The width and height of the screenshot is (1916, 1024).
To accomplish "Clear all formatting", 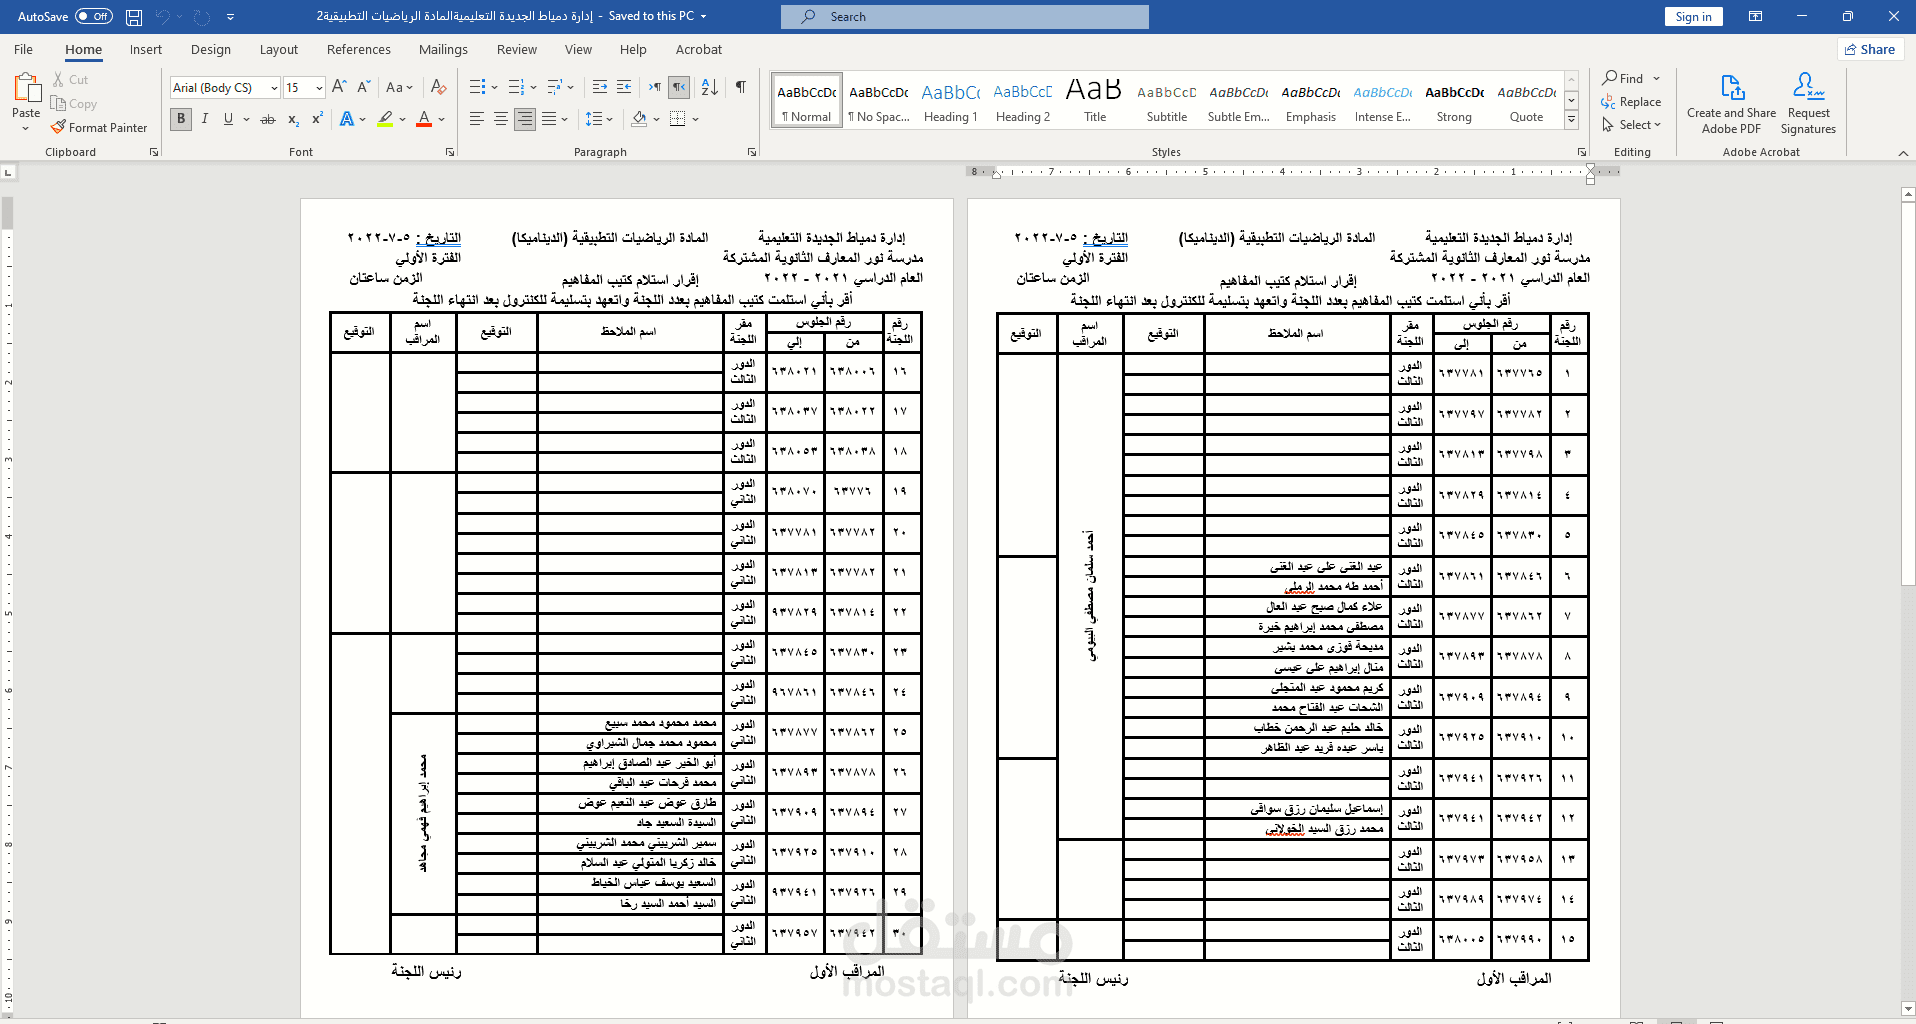I will [x=438, y=88].
